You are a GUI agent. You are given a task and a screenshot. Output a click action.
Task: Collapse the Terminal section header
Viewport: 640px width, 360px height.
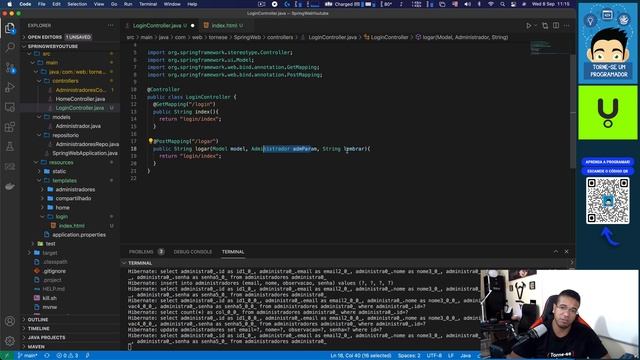(140, 263)
